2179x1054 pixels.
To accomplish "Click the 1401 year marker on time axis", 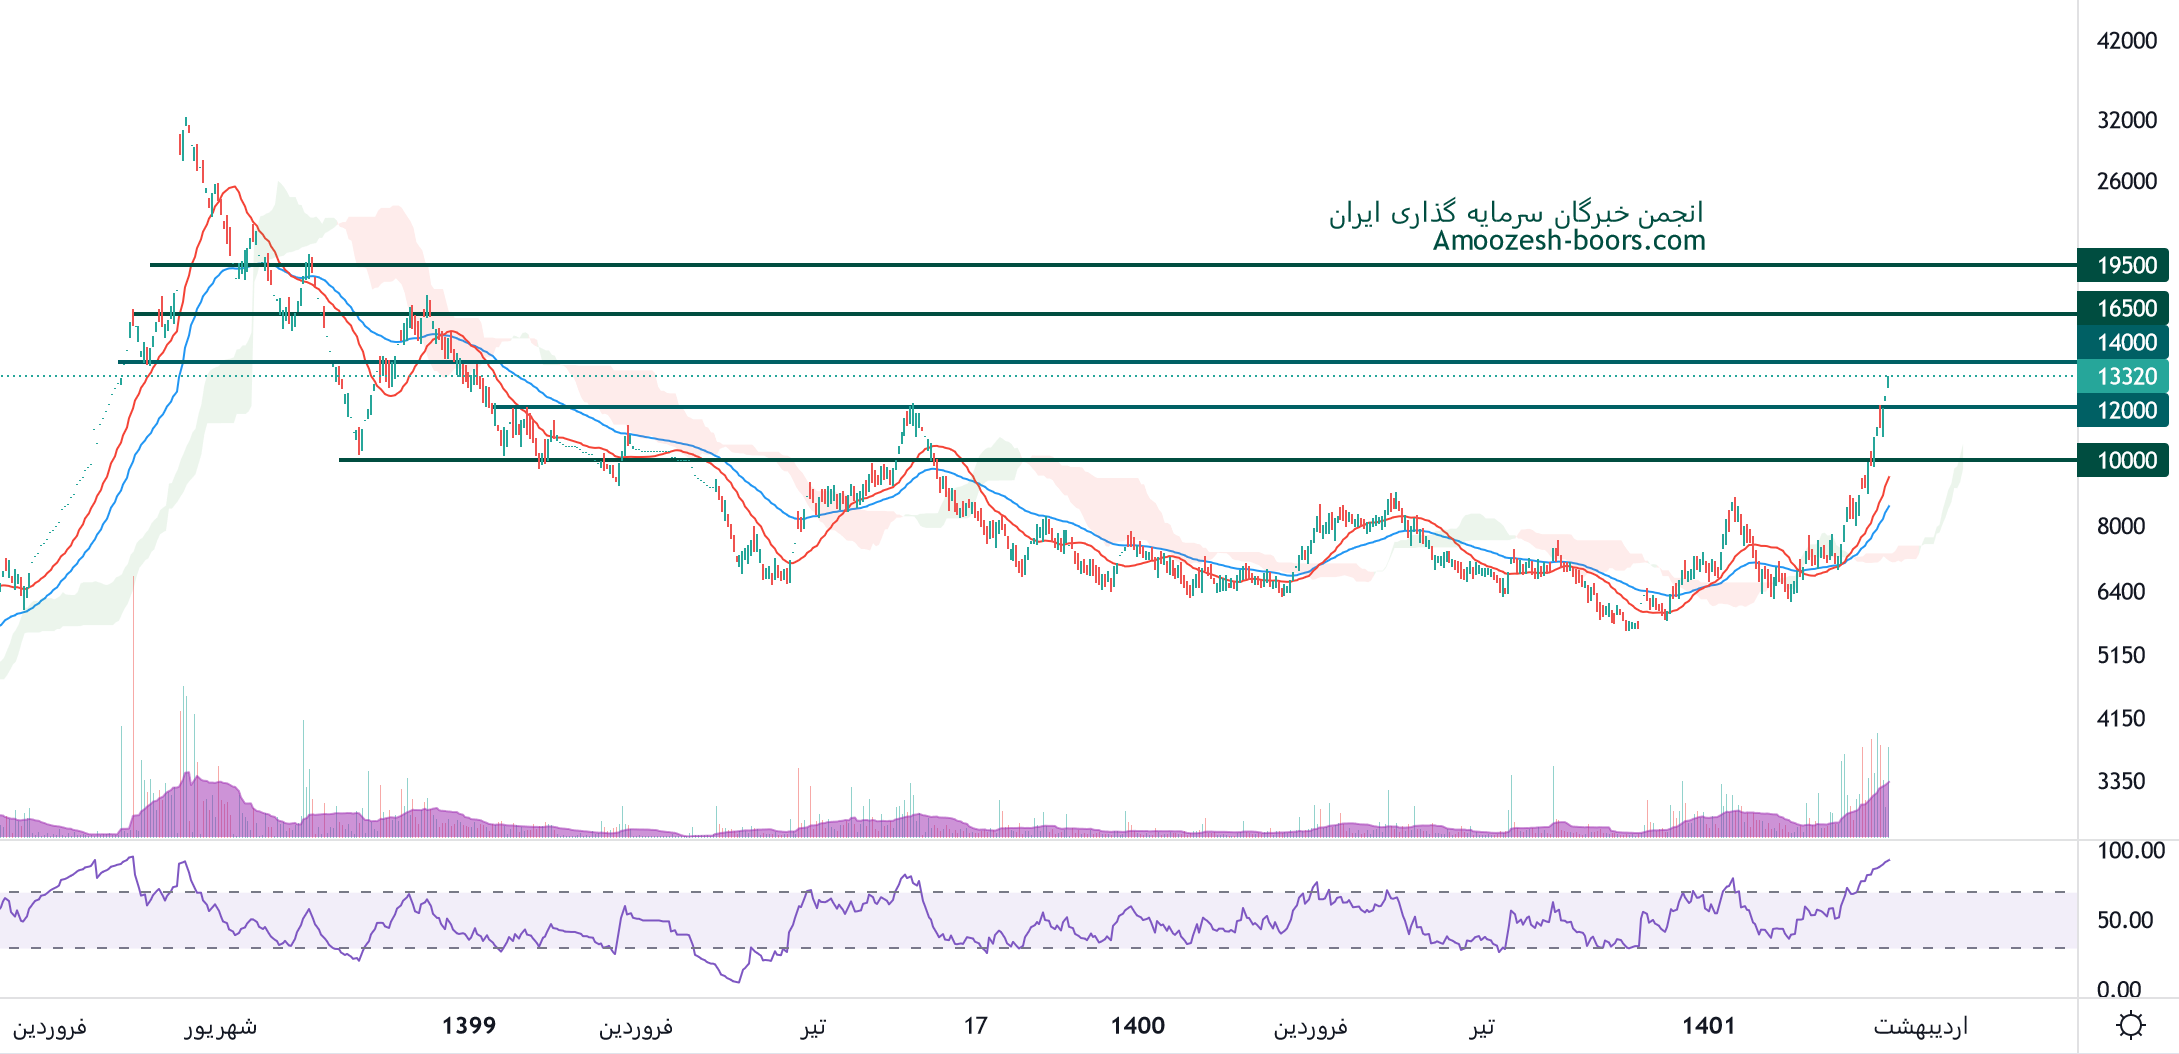I will [1708, 1026].
